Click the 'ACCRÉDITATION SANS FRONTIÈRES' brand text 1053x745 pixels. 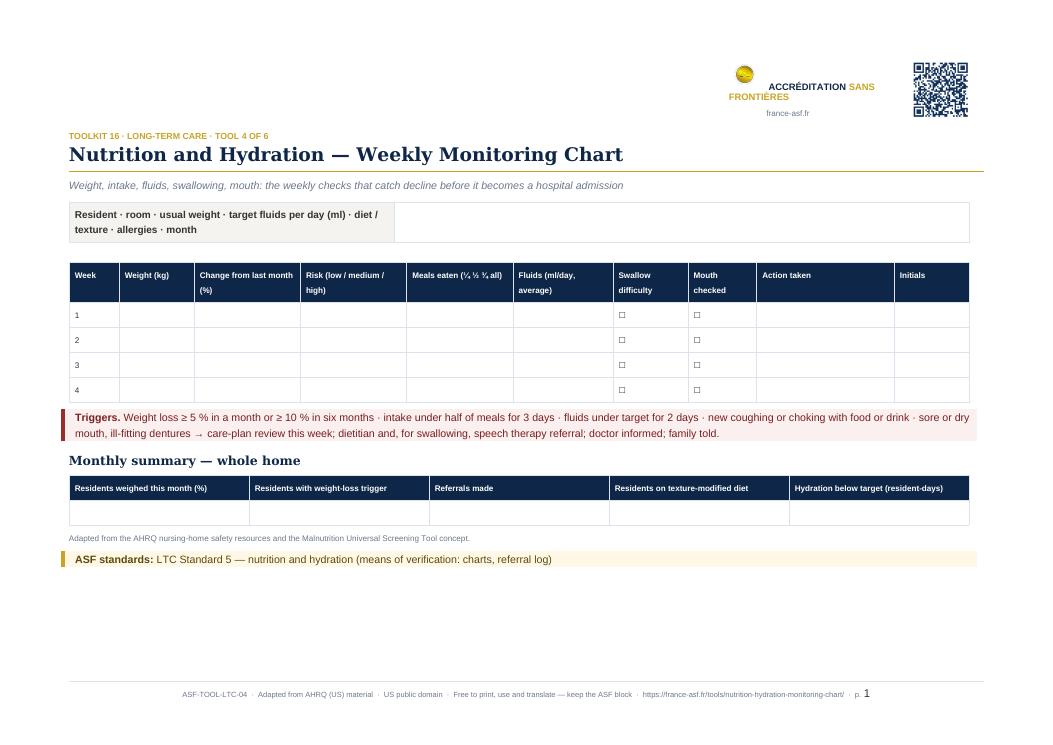pos(802,91)
